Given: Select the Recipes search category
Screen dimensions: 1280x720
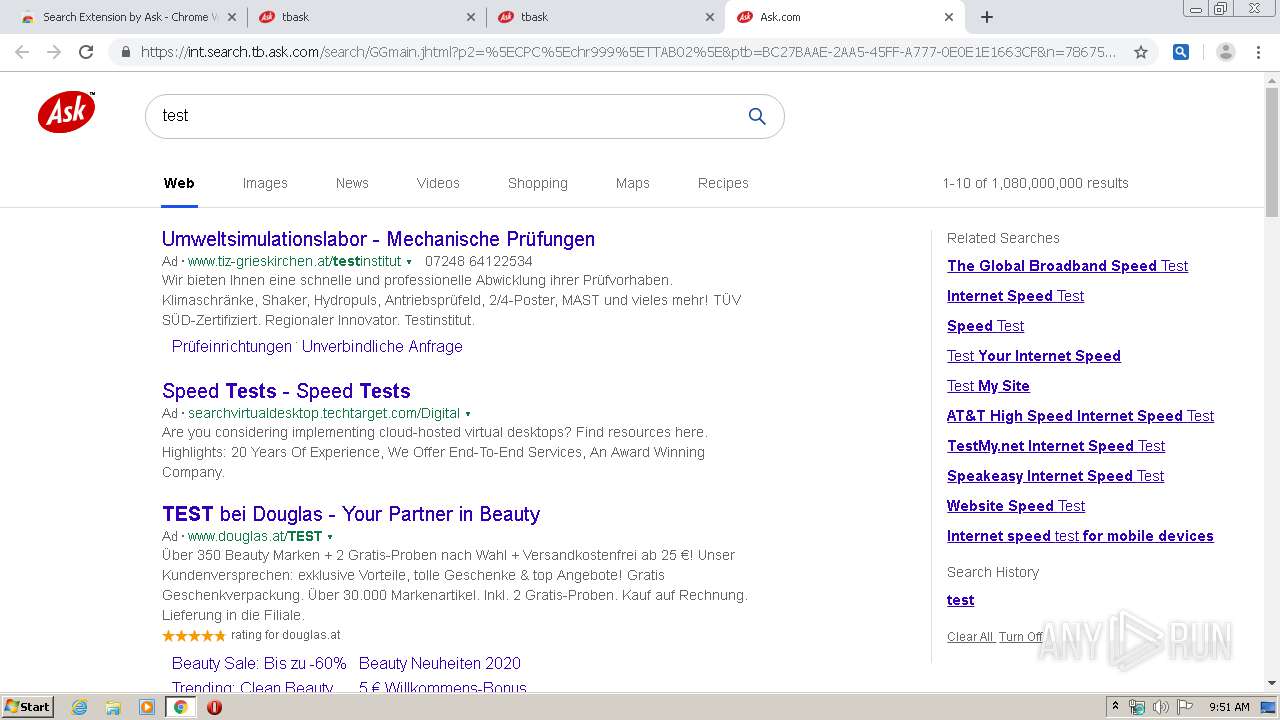Looking at the screenshot, I should click(723, 183).
